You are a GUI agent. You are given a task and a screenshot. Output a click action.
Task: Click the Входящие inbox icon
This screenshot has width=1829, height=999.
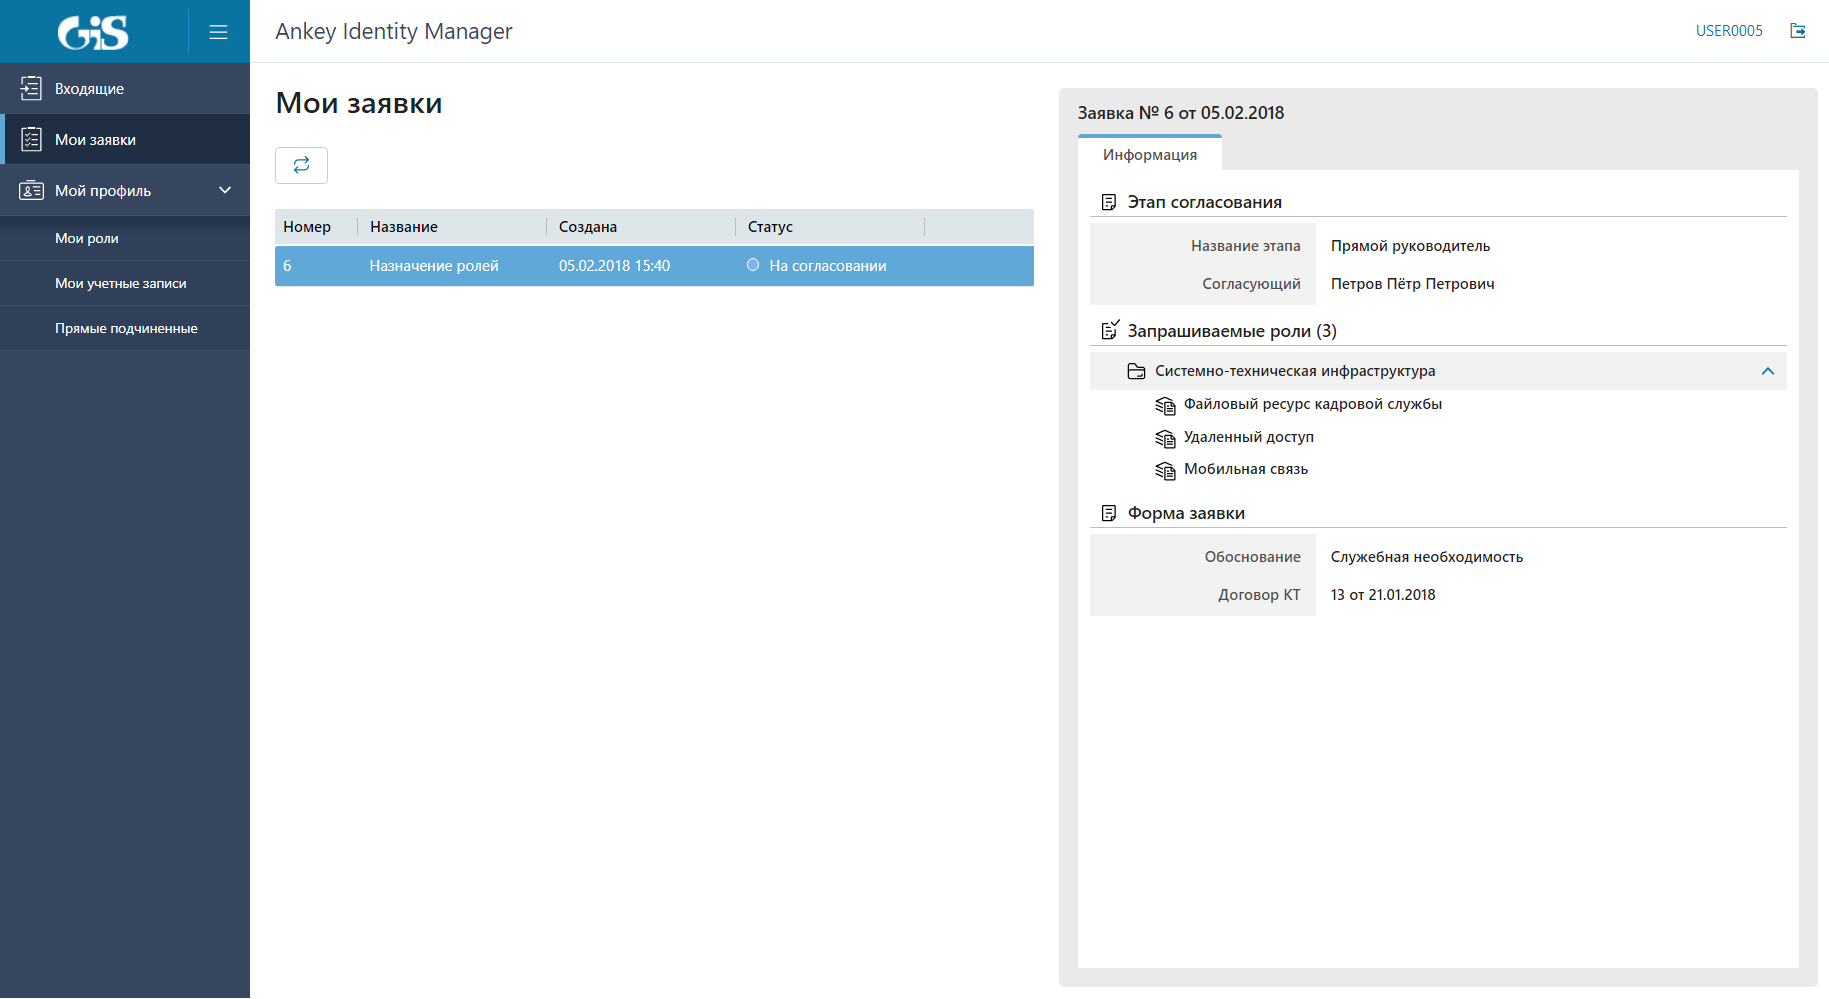tap(31, 89)
